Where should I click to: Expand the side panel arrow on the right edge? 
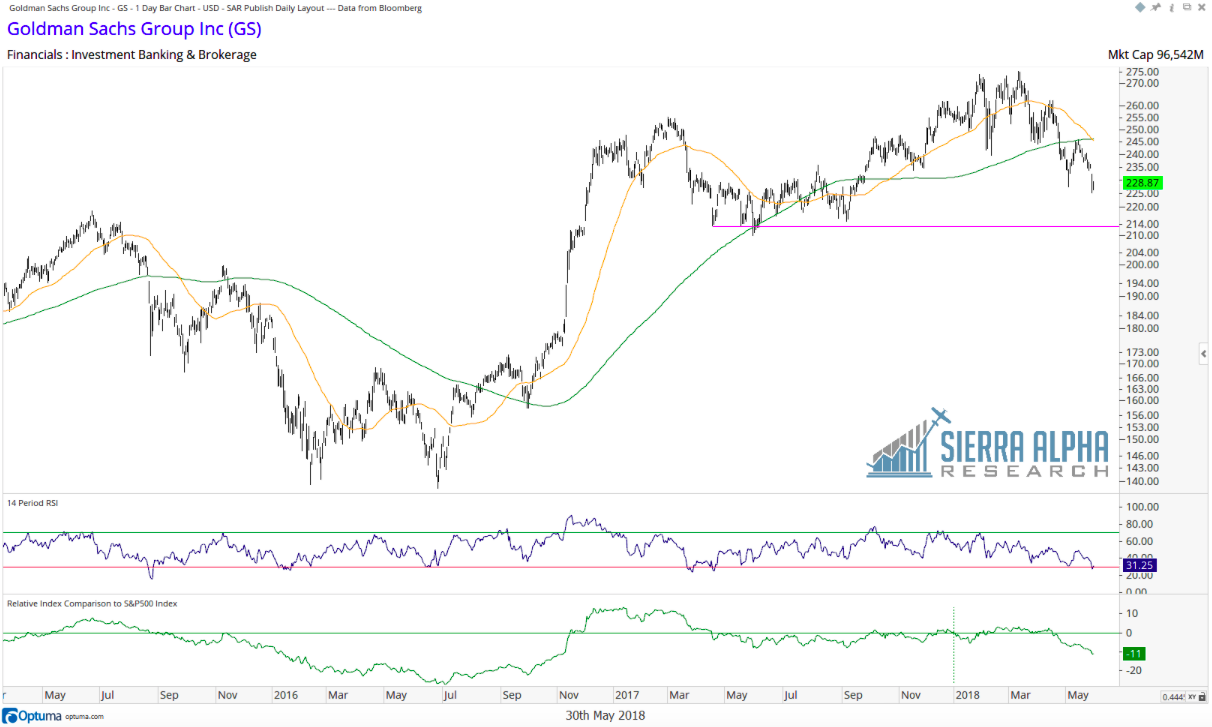1204,354
